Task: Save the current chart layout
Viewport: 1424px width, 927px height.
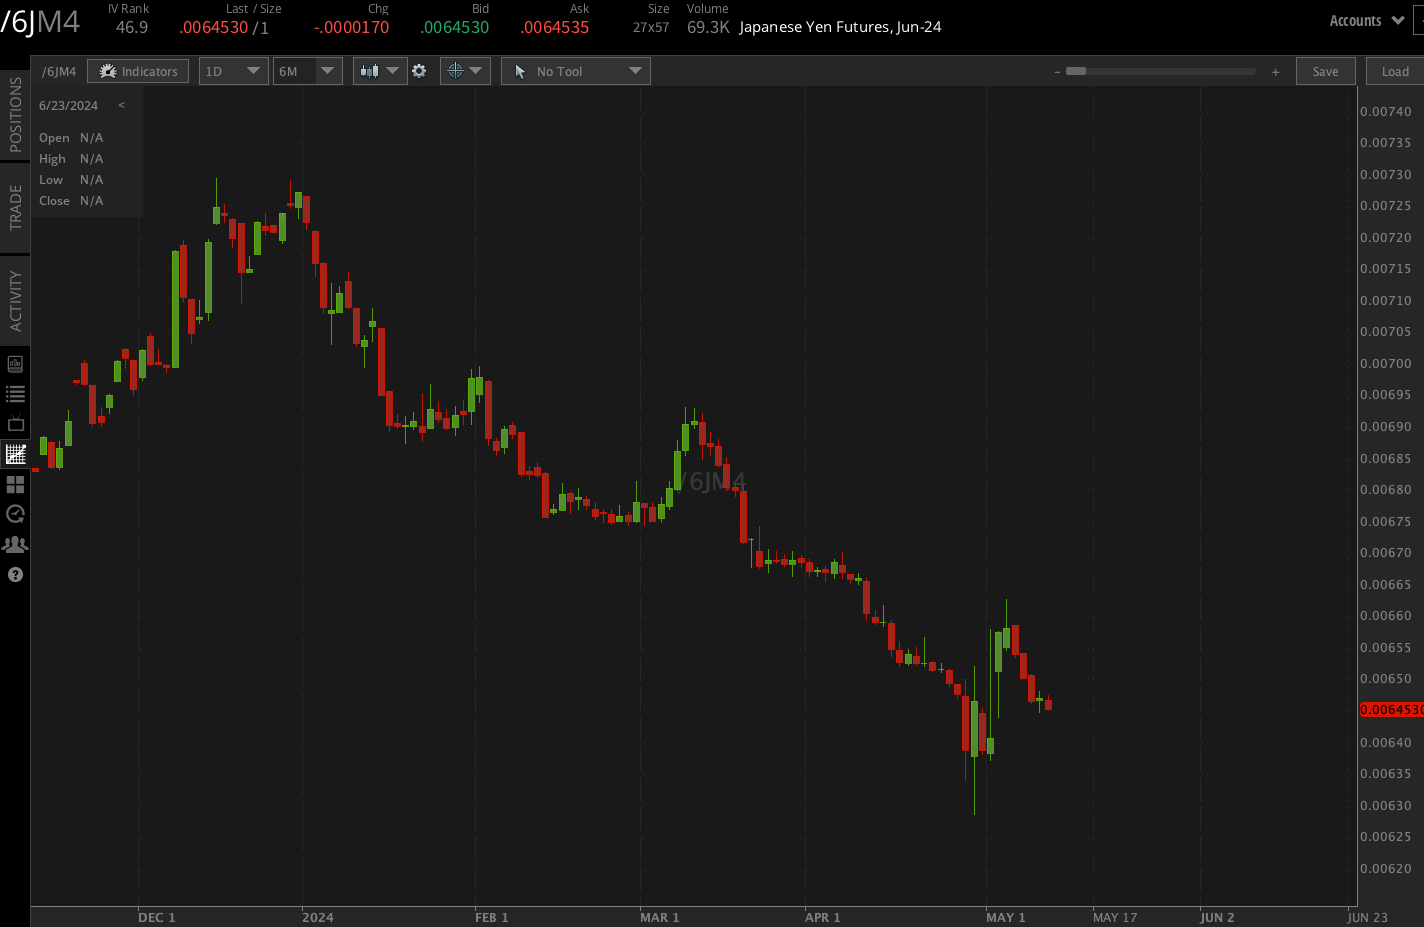Action: tap(1325, 71)
